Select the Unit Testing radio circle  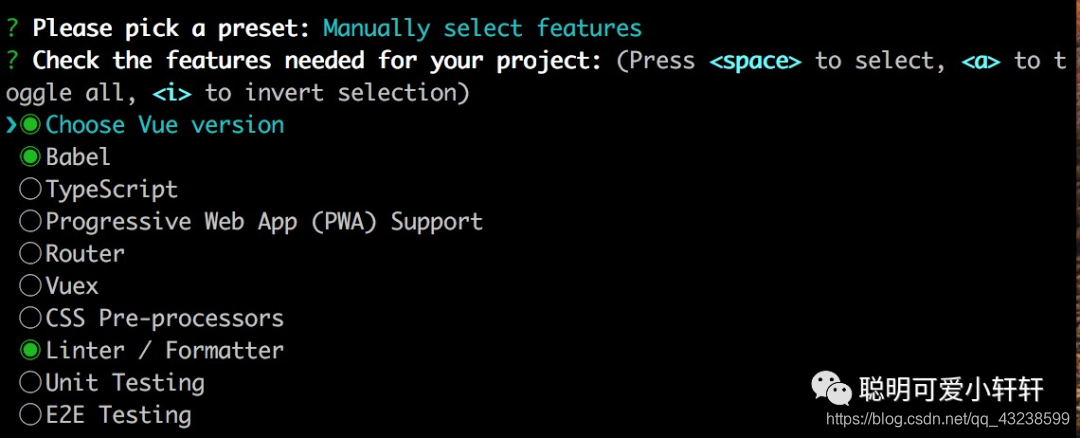[x=30, y=382]
